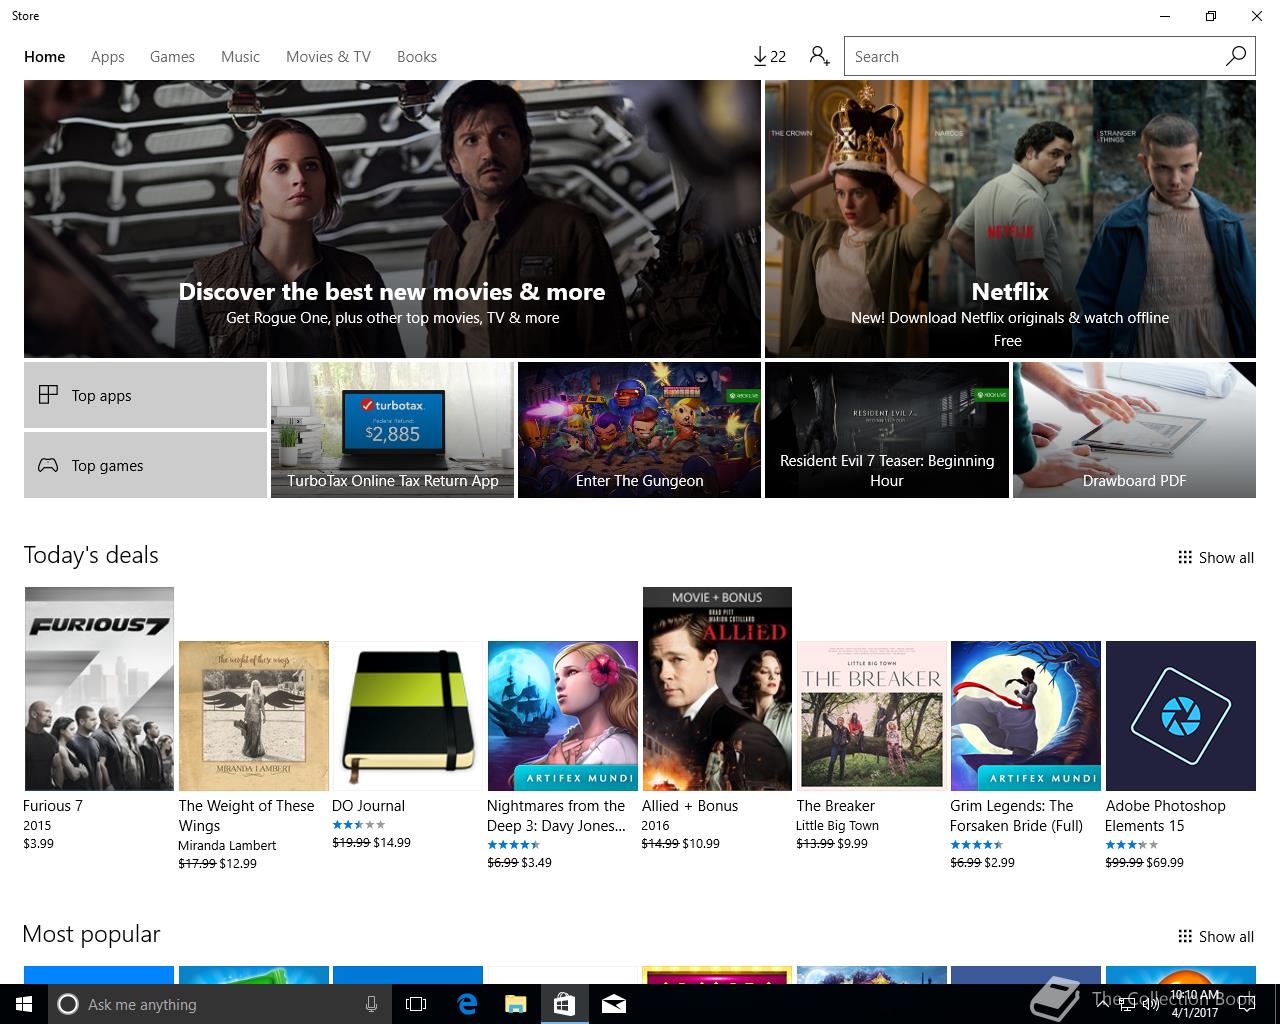Click the account sign-in person icon

820,56
